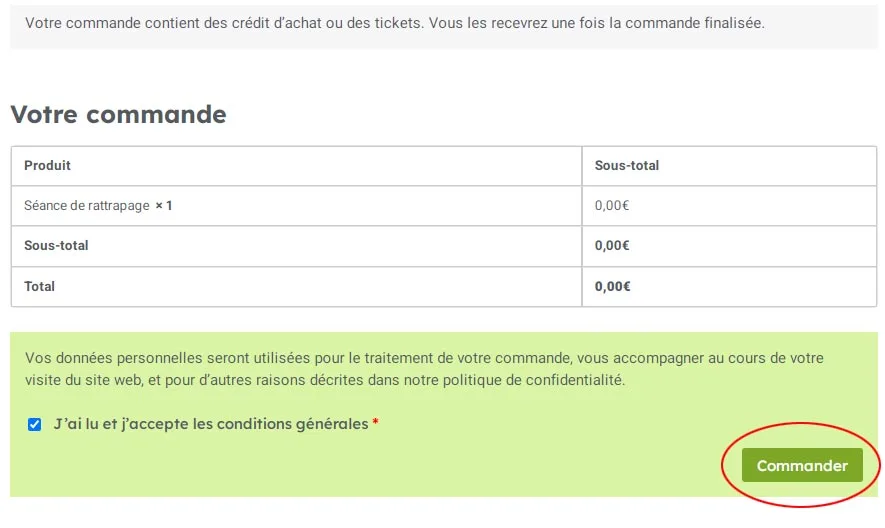The height and width of the screenshot is (528, 885).
Task: Click the green Commander button
Action: tap(802, 465)
